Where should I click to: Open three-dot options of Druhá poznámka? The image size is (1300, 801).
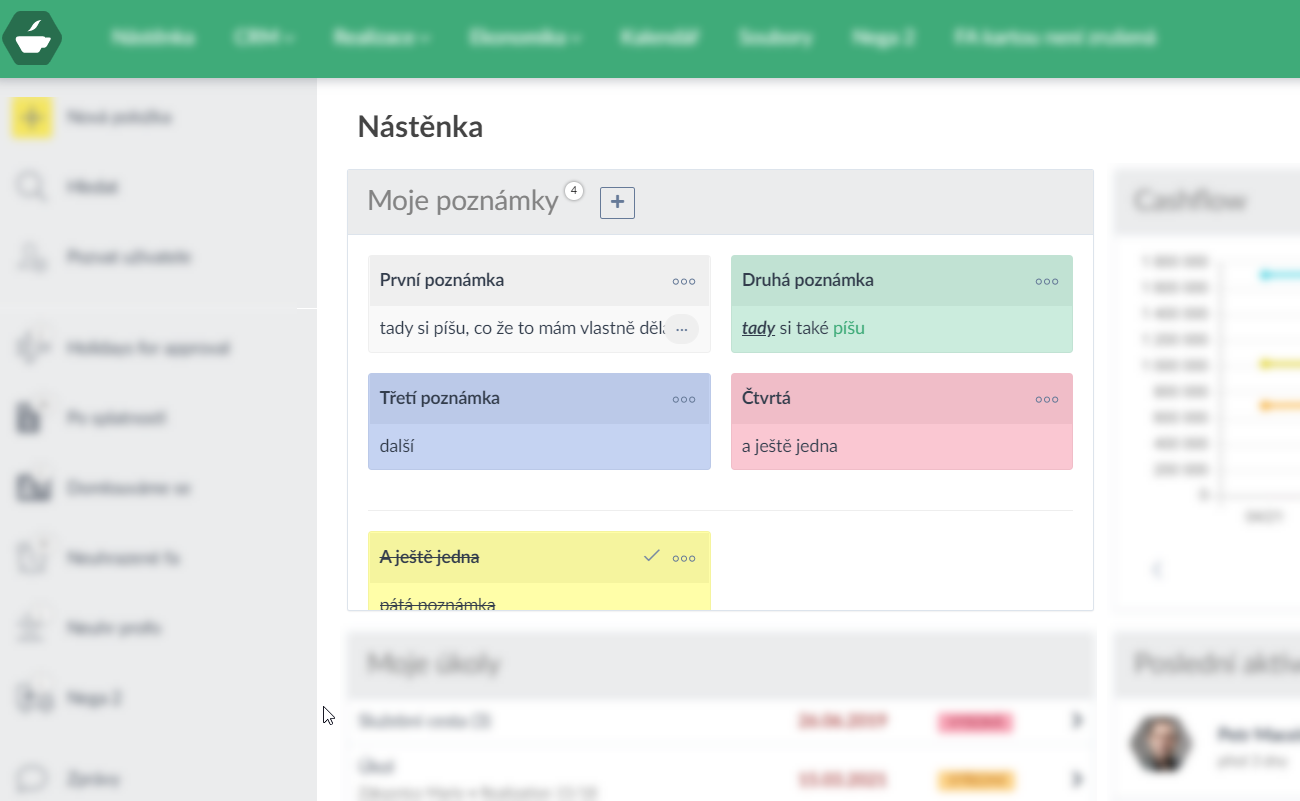(x=1046, y=282)
